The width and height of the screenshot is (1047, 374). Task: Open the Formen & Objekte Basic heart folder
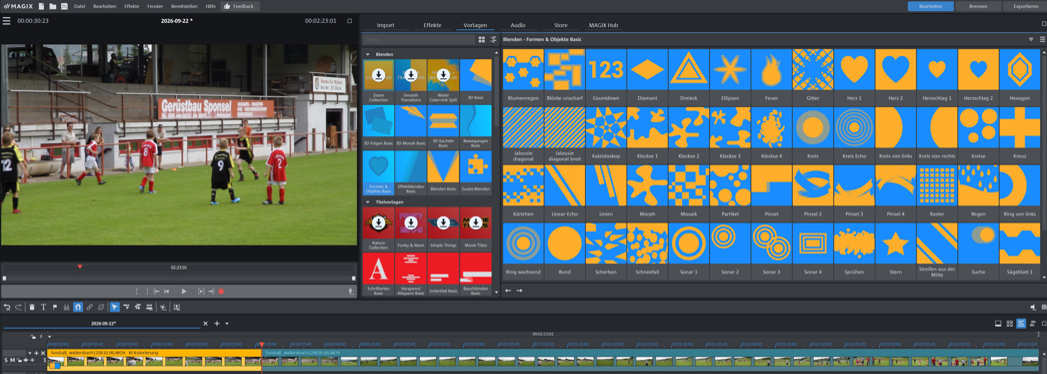379,171
